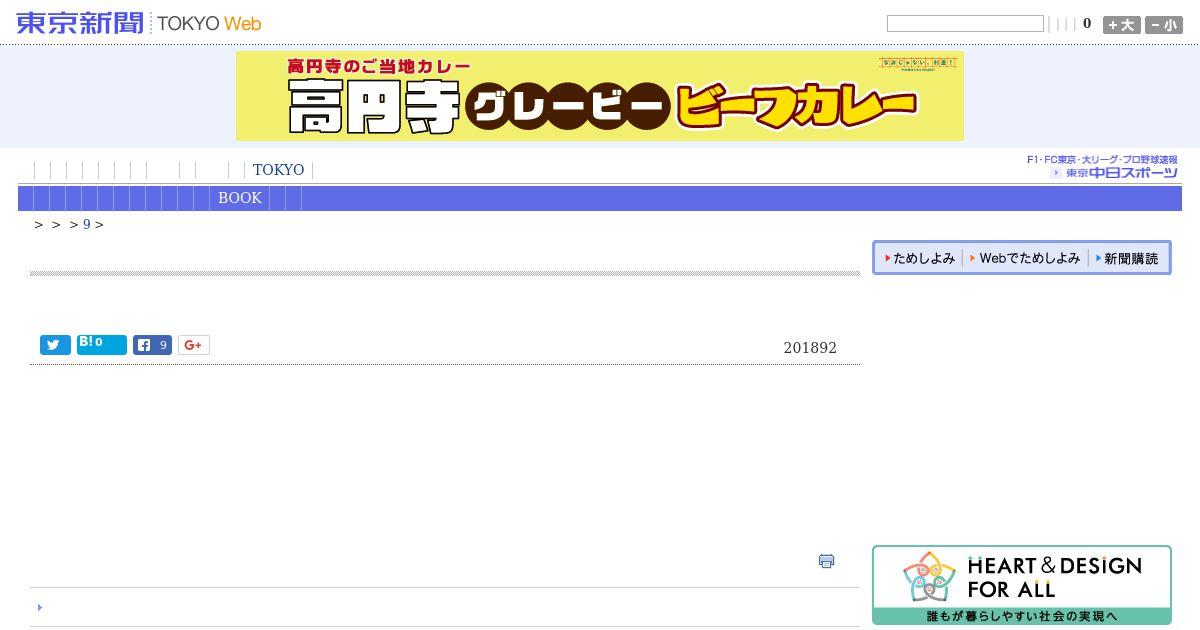Screen dimensions: 1200x630
Task: Open the 高円寺グレービービーフカレー banner ad
Action: (x=600, y=96)
